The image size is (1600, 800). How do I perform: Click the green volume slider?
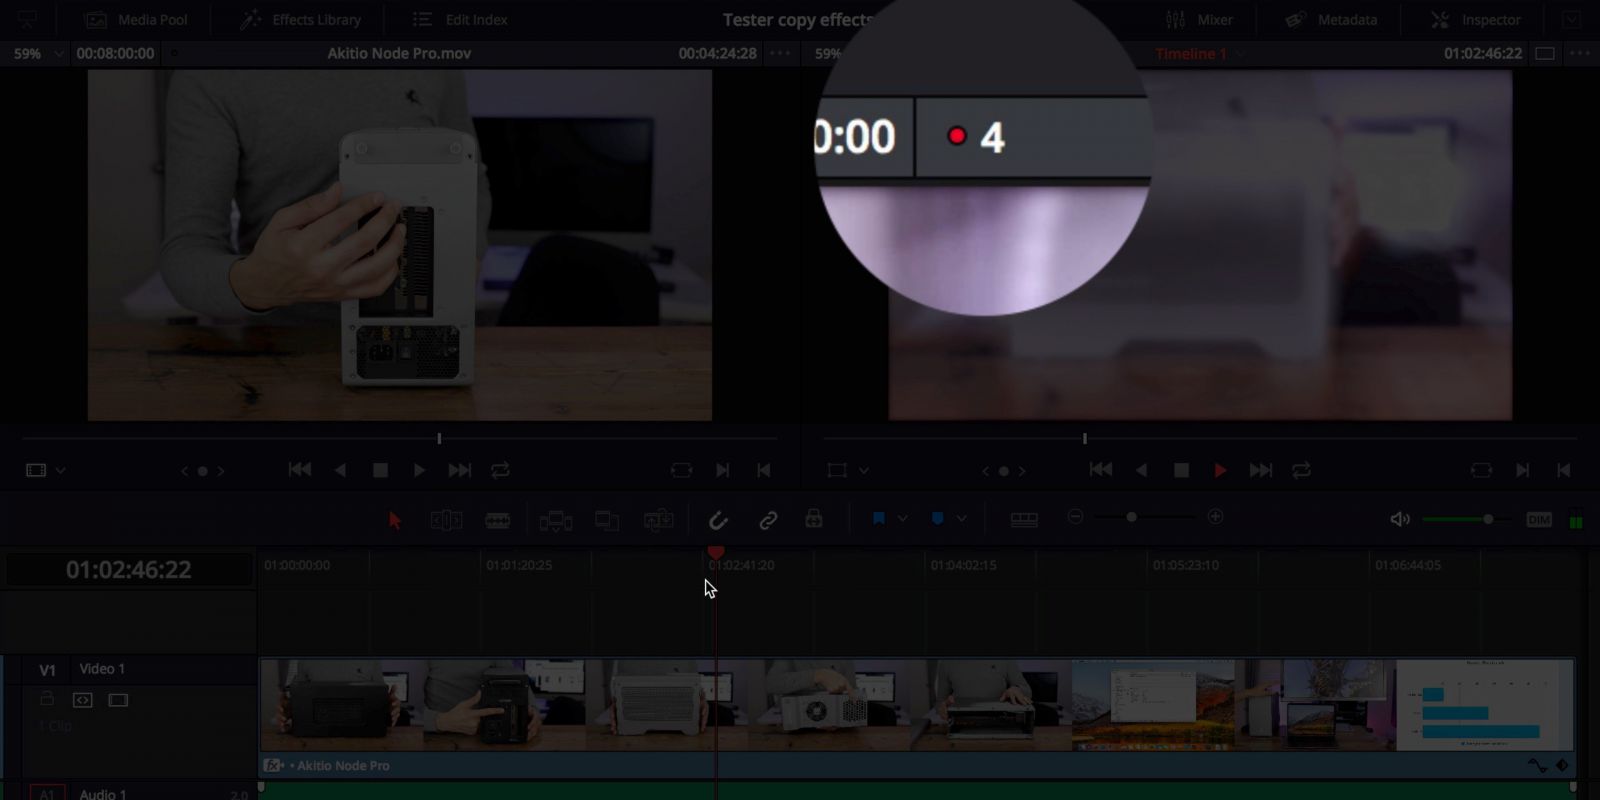(x=1457, y=519)
